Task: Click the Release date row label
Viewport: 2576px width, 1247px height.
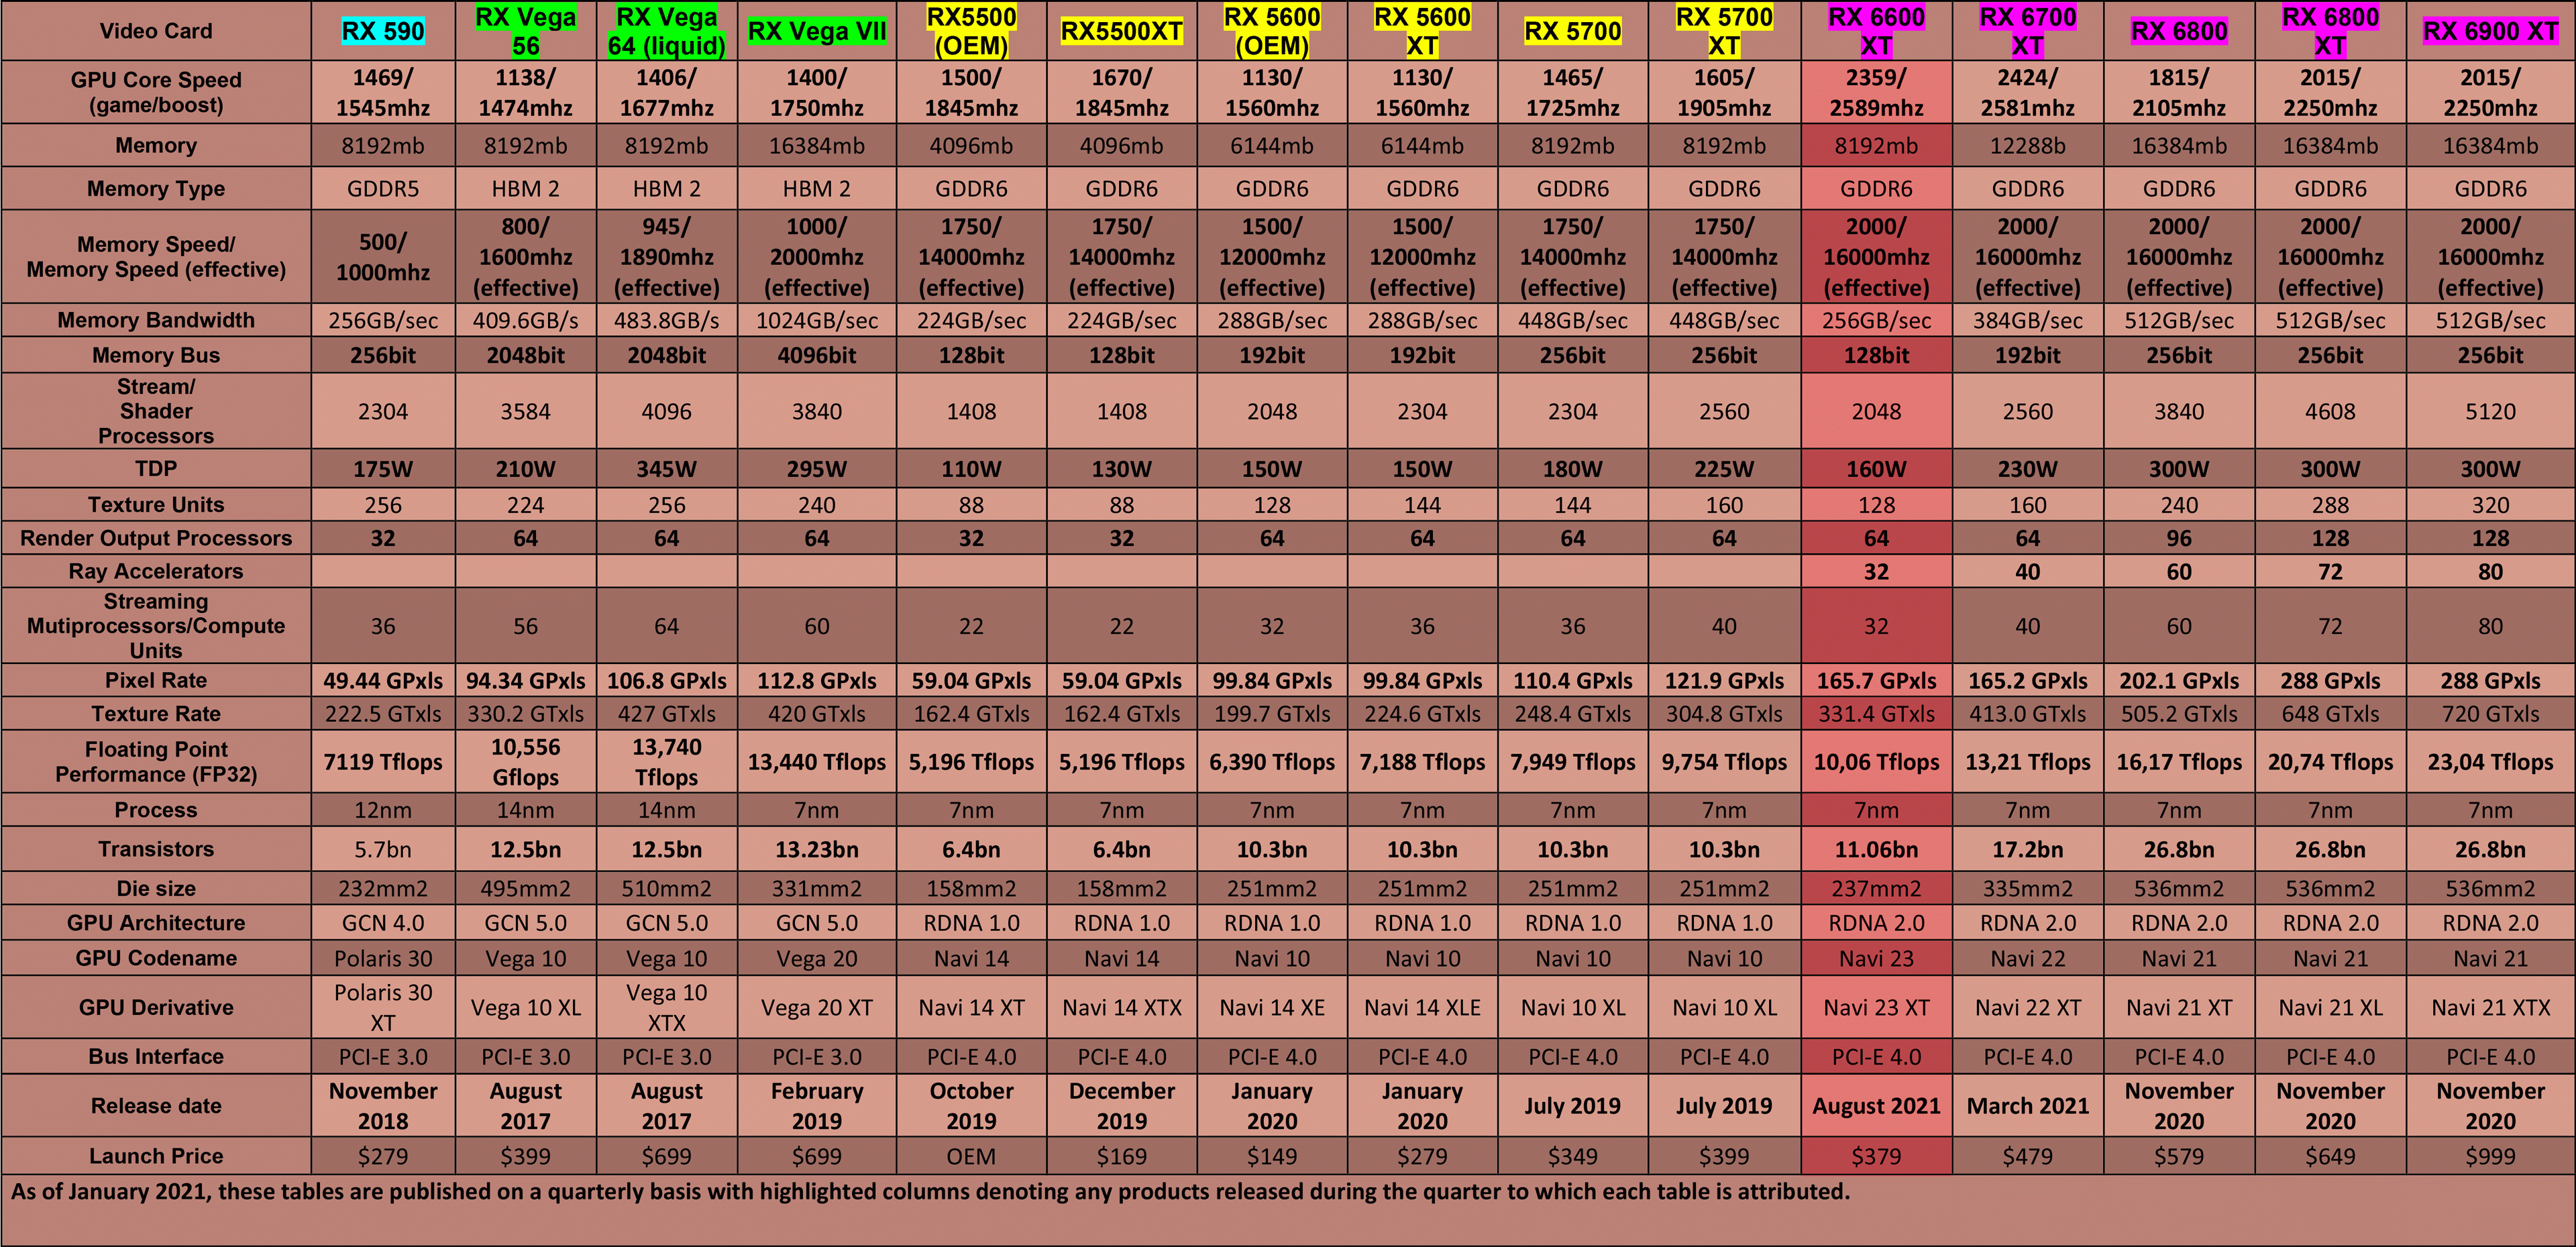Action: click(156, 1105)
